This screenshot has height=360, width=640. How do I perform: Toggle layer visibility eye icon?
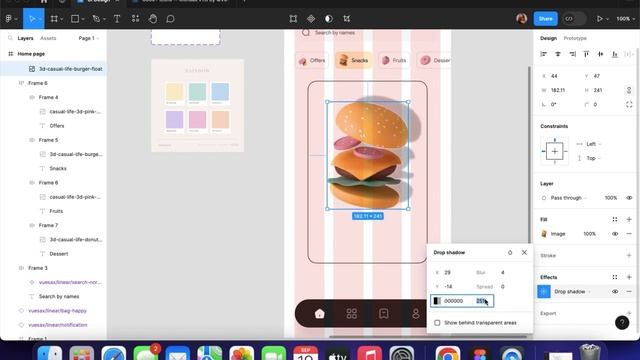[x=629, y=198]
